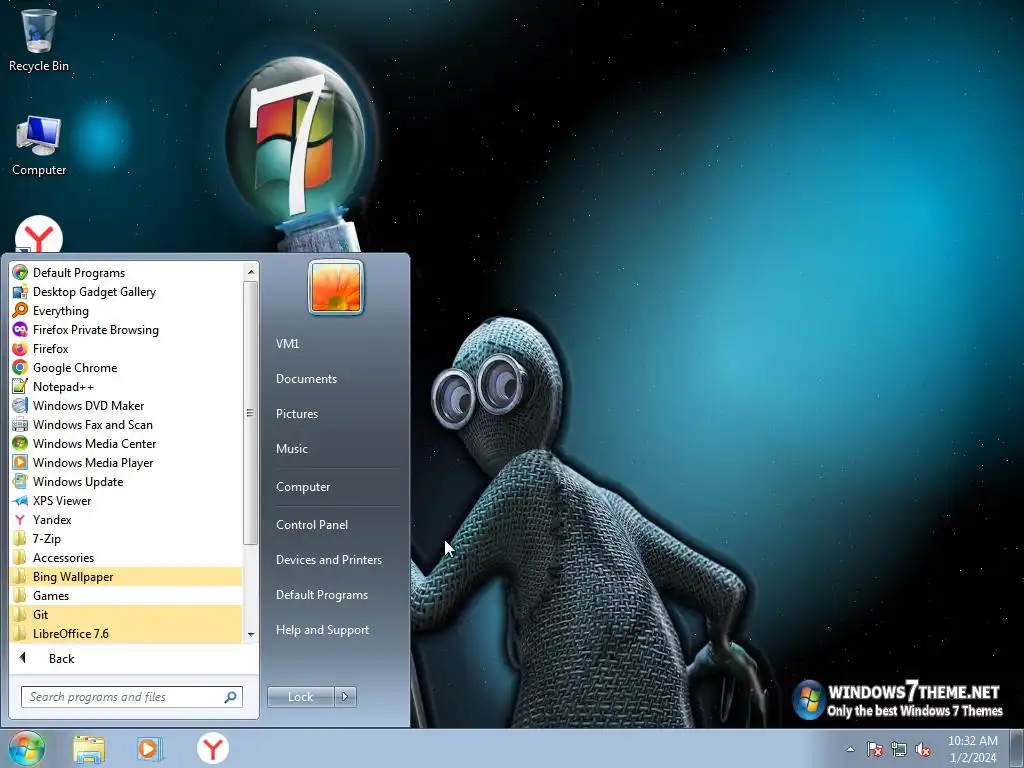Open Control Panel

[312, 524]
